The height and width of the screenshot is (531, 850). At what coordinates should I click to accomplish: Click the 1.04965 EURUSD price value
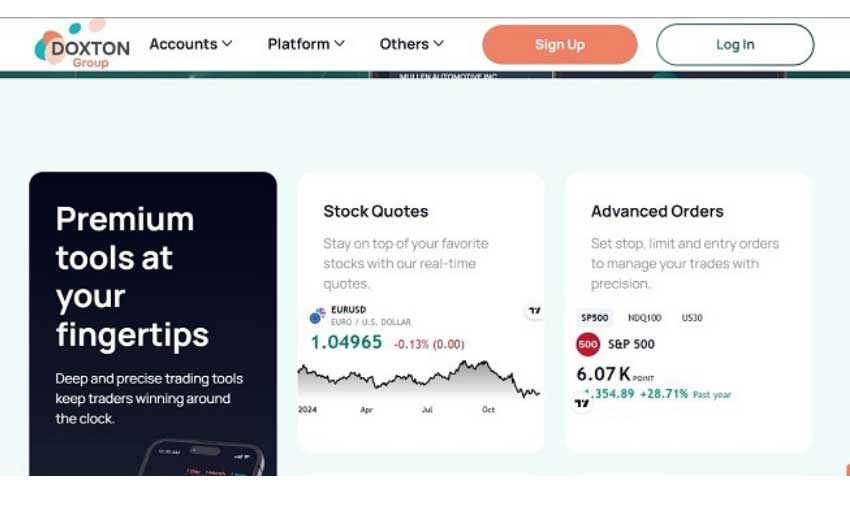(346, 342)
